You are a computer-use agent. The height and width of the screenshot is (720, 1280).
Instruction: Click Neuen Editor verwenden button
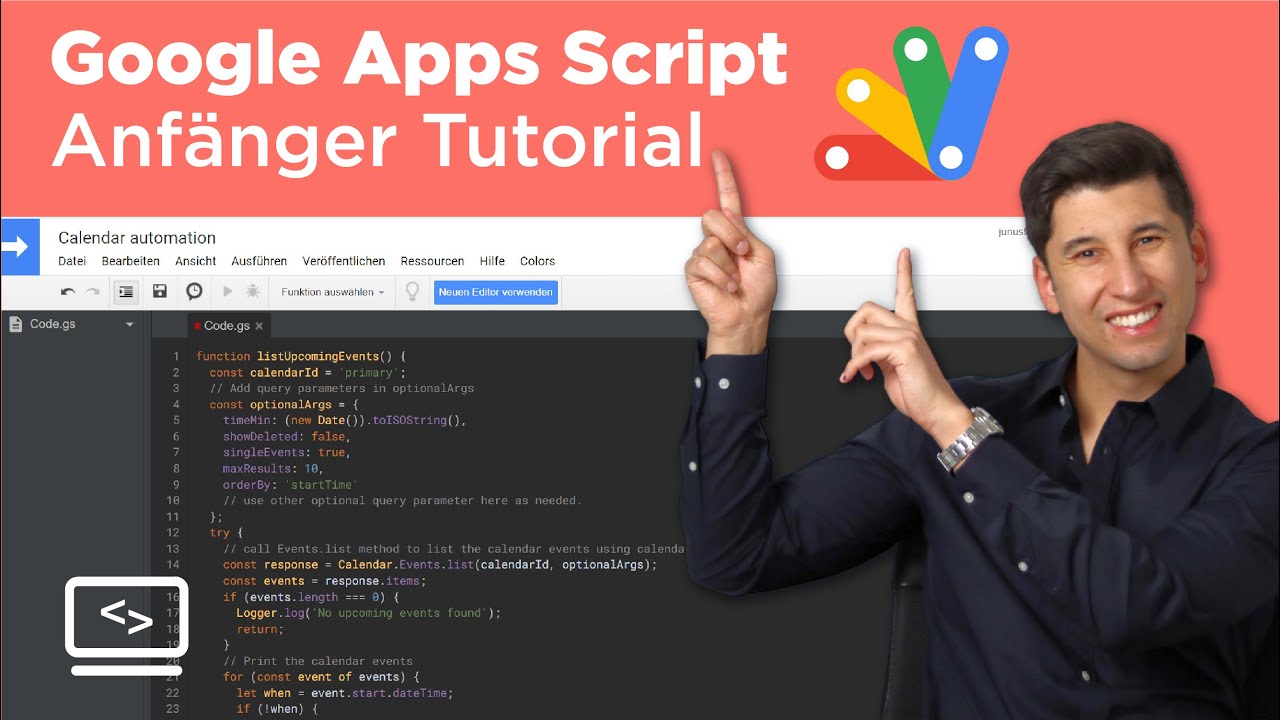pos(495,292)
